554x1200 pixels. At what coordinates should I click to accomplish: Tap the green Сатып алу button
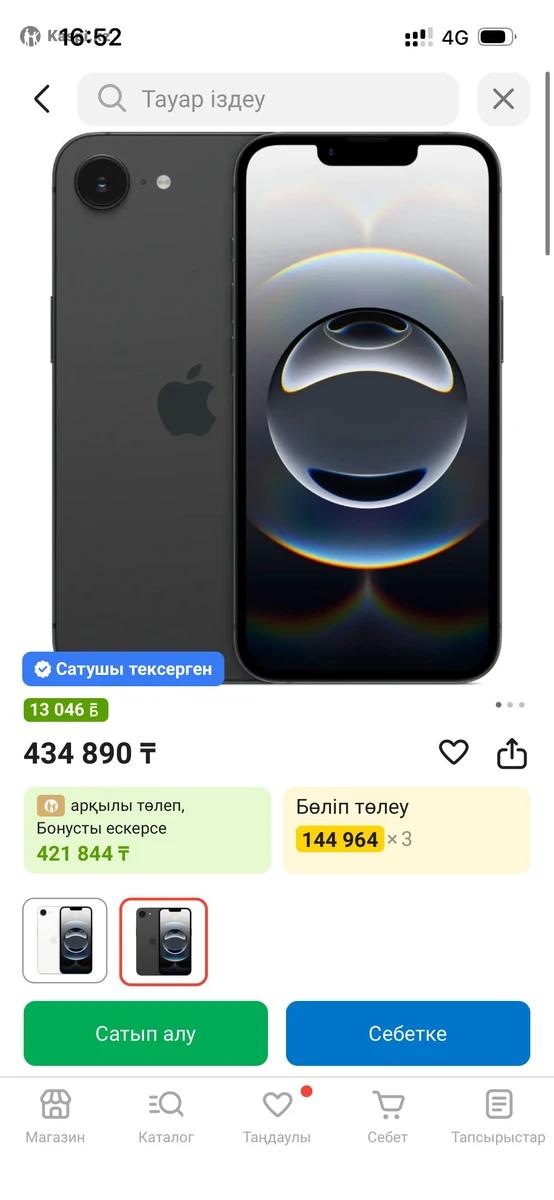coord(146,1033)
